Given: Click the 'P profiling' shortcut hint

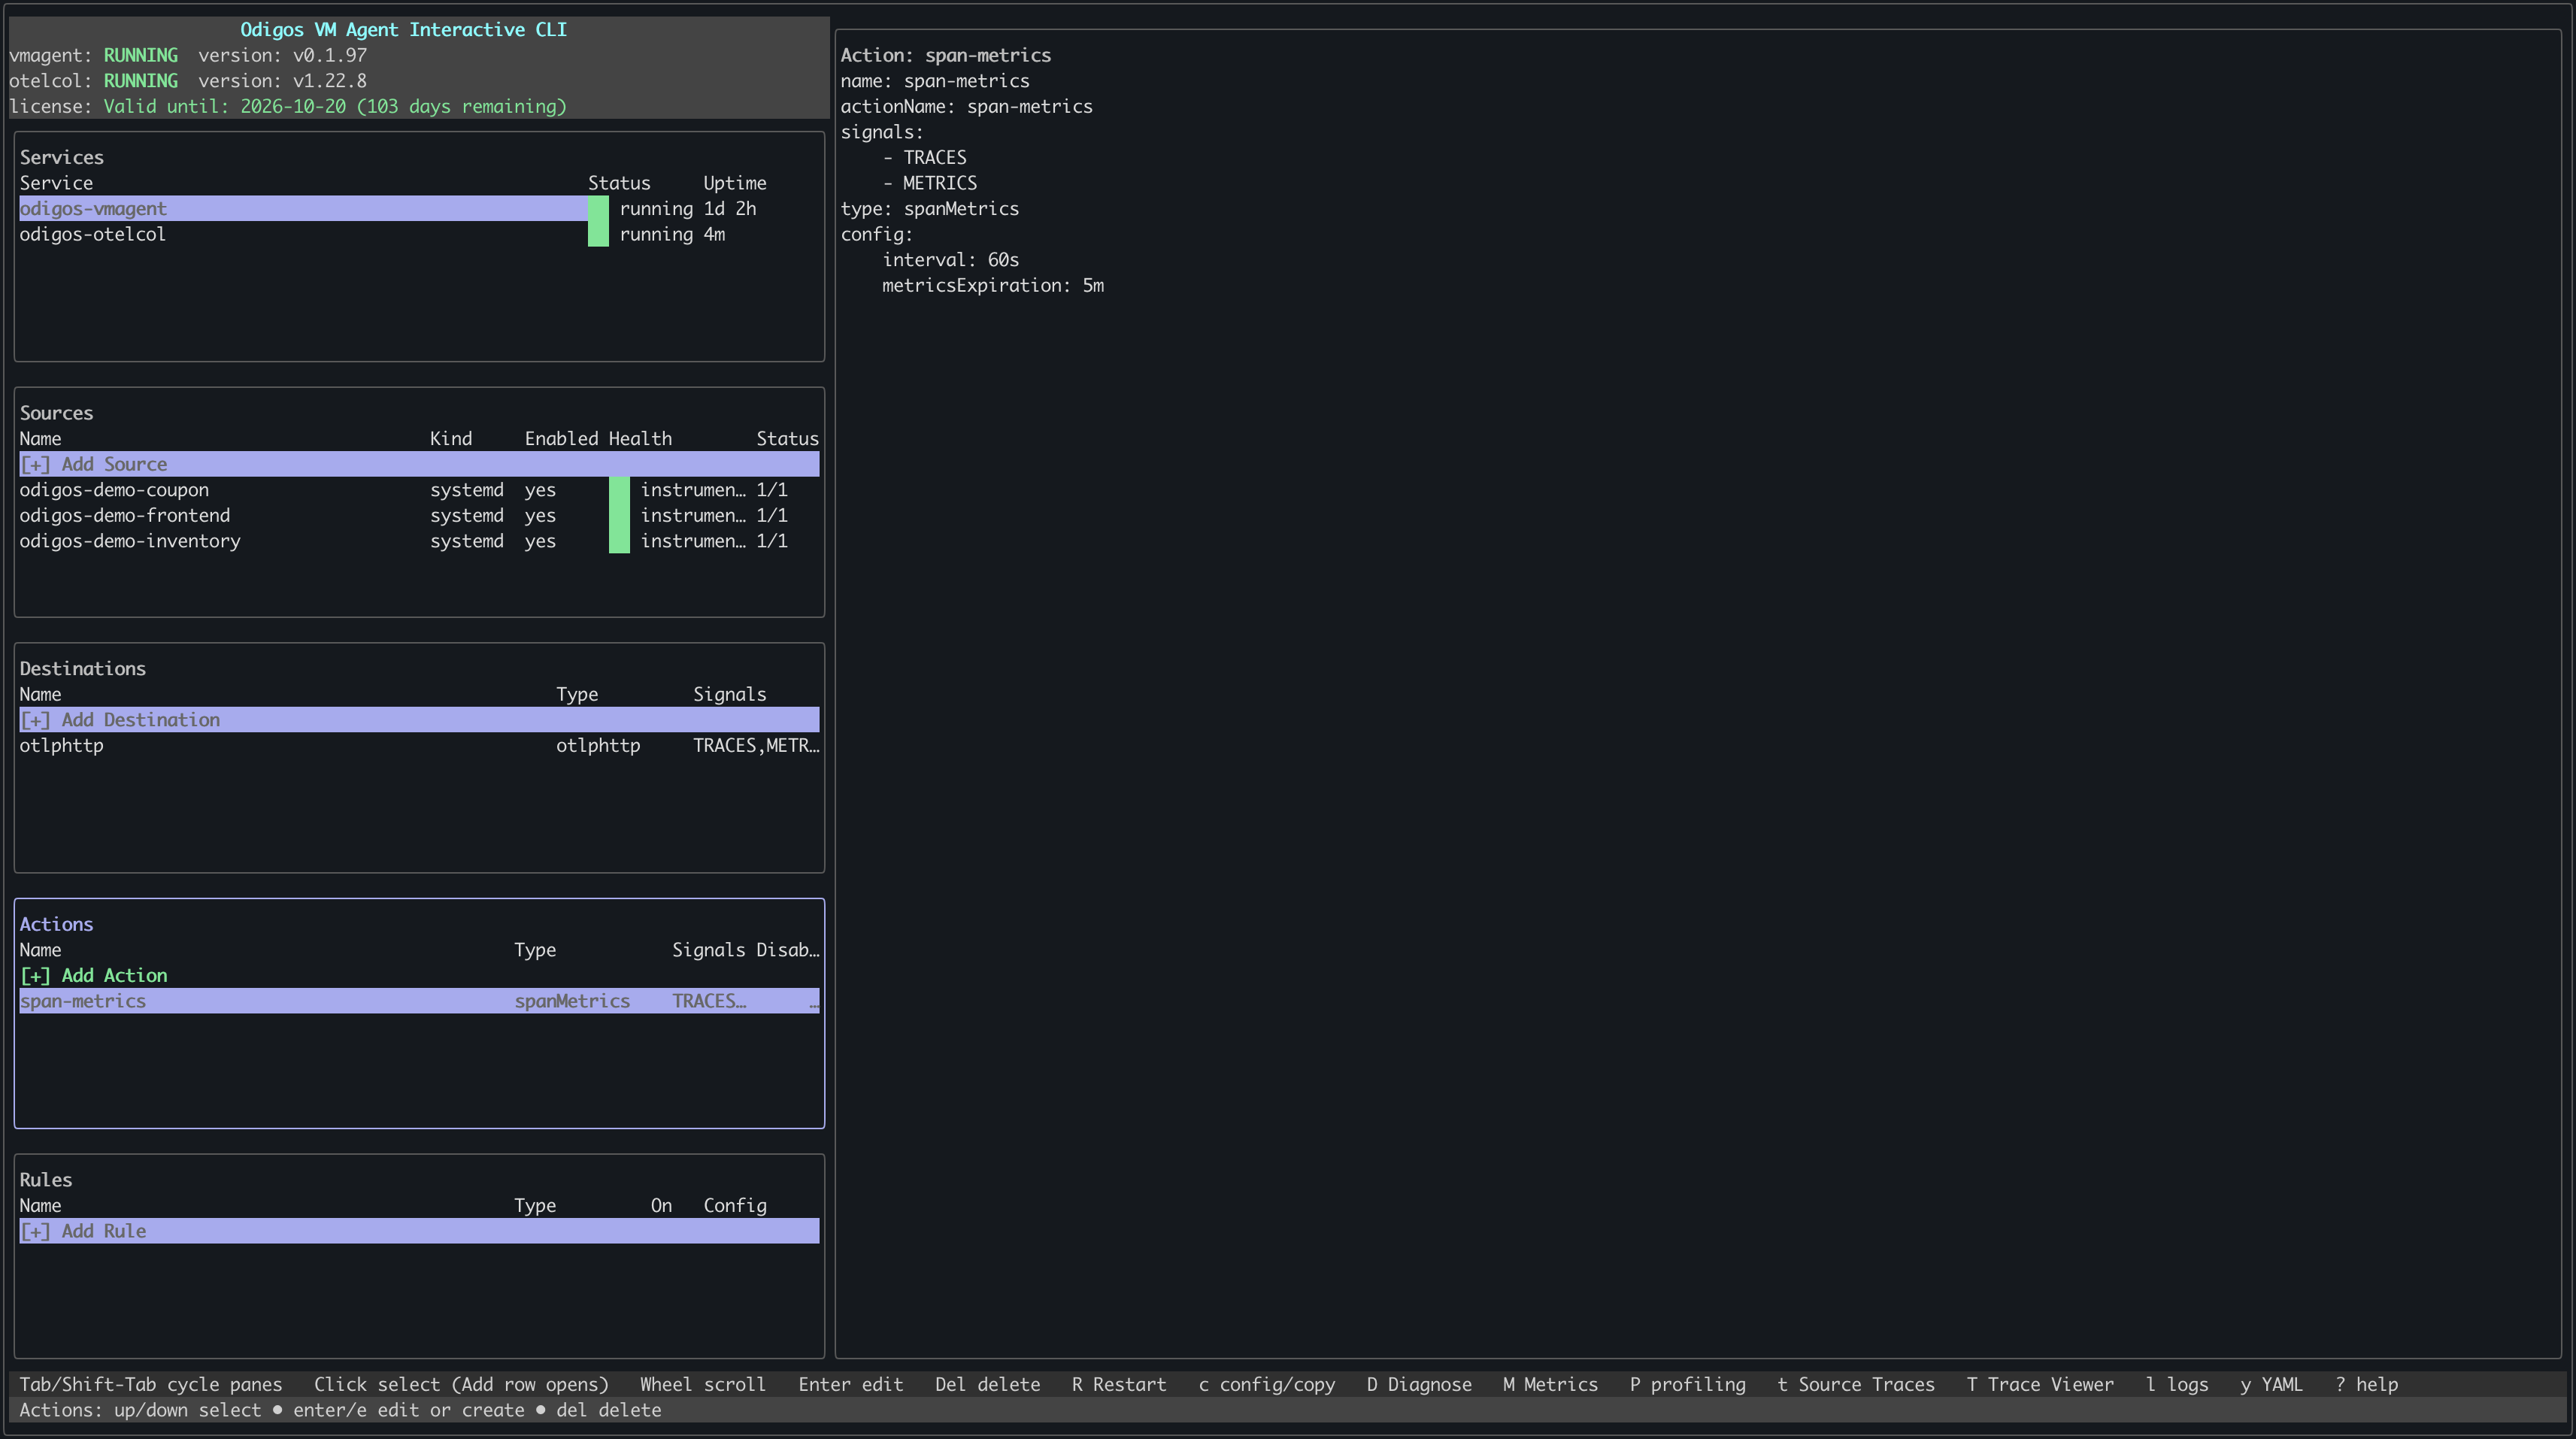Looking at the screenshot, I should [x=1687, y=1385].
